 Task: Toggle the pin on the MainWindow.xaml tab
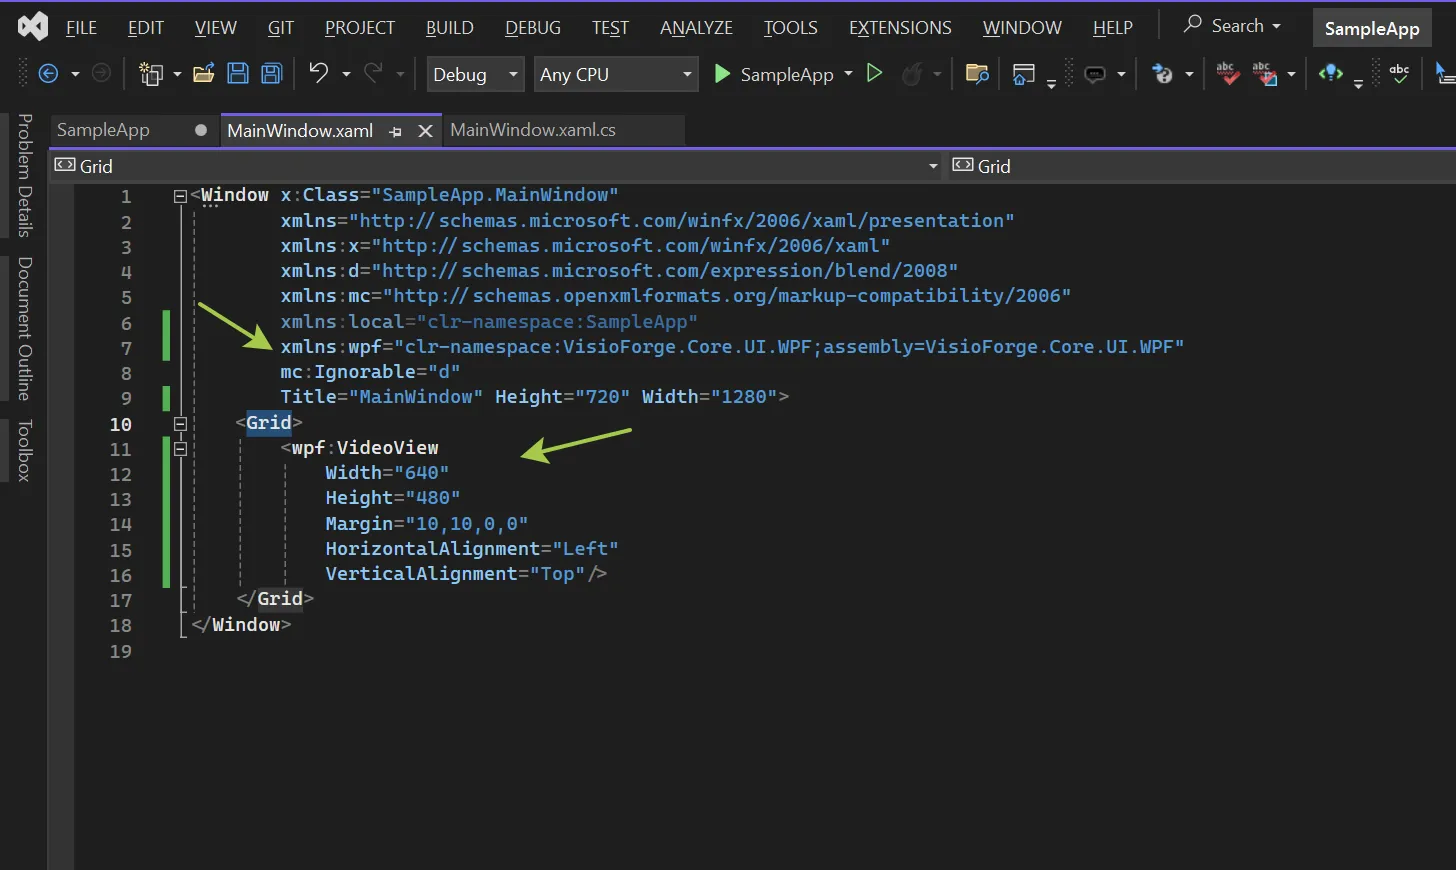(394, 130)
